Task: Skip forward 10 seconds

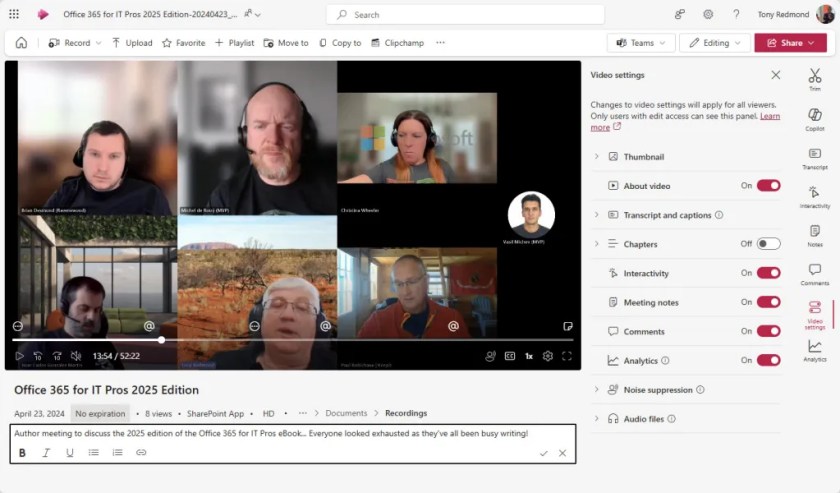Action: pyautogui.click(x=57, y=356)
